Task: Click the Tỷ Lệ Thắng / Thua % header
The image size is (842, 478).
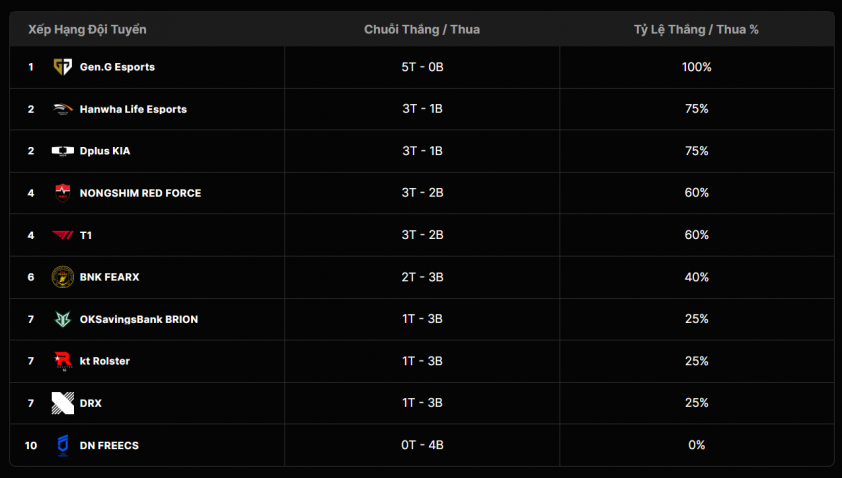Action: click(696, 30)
